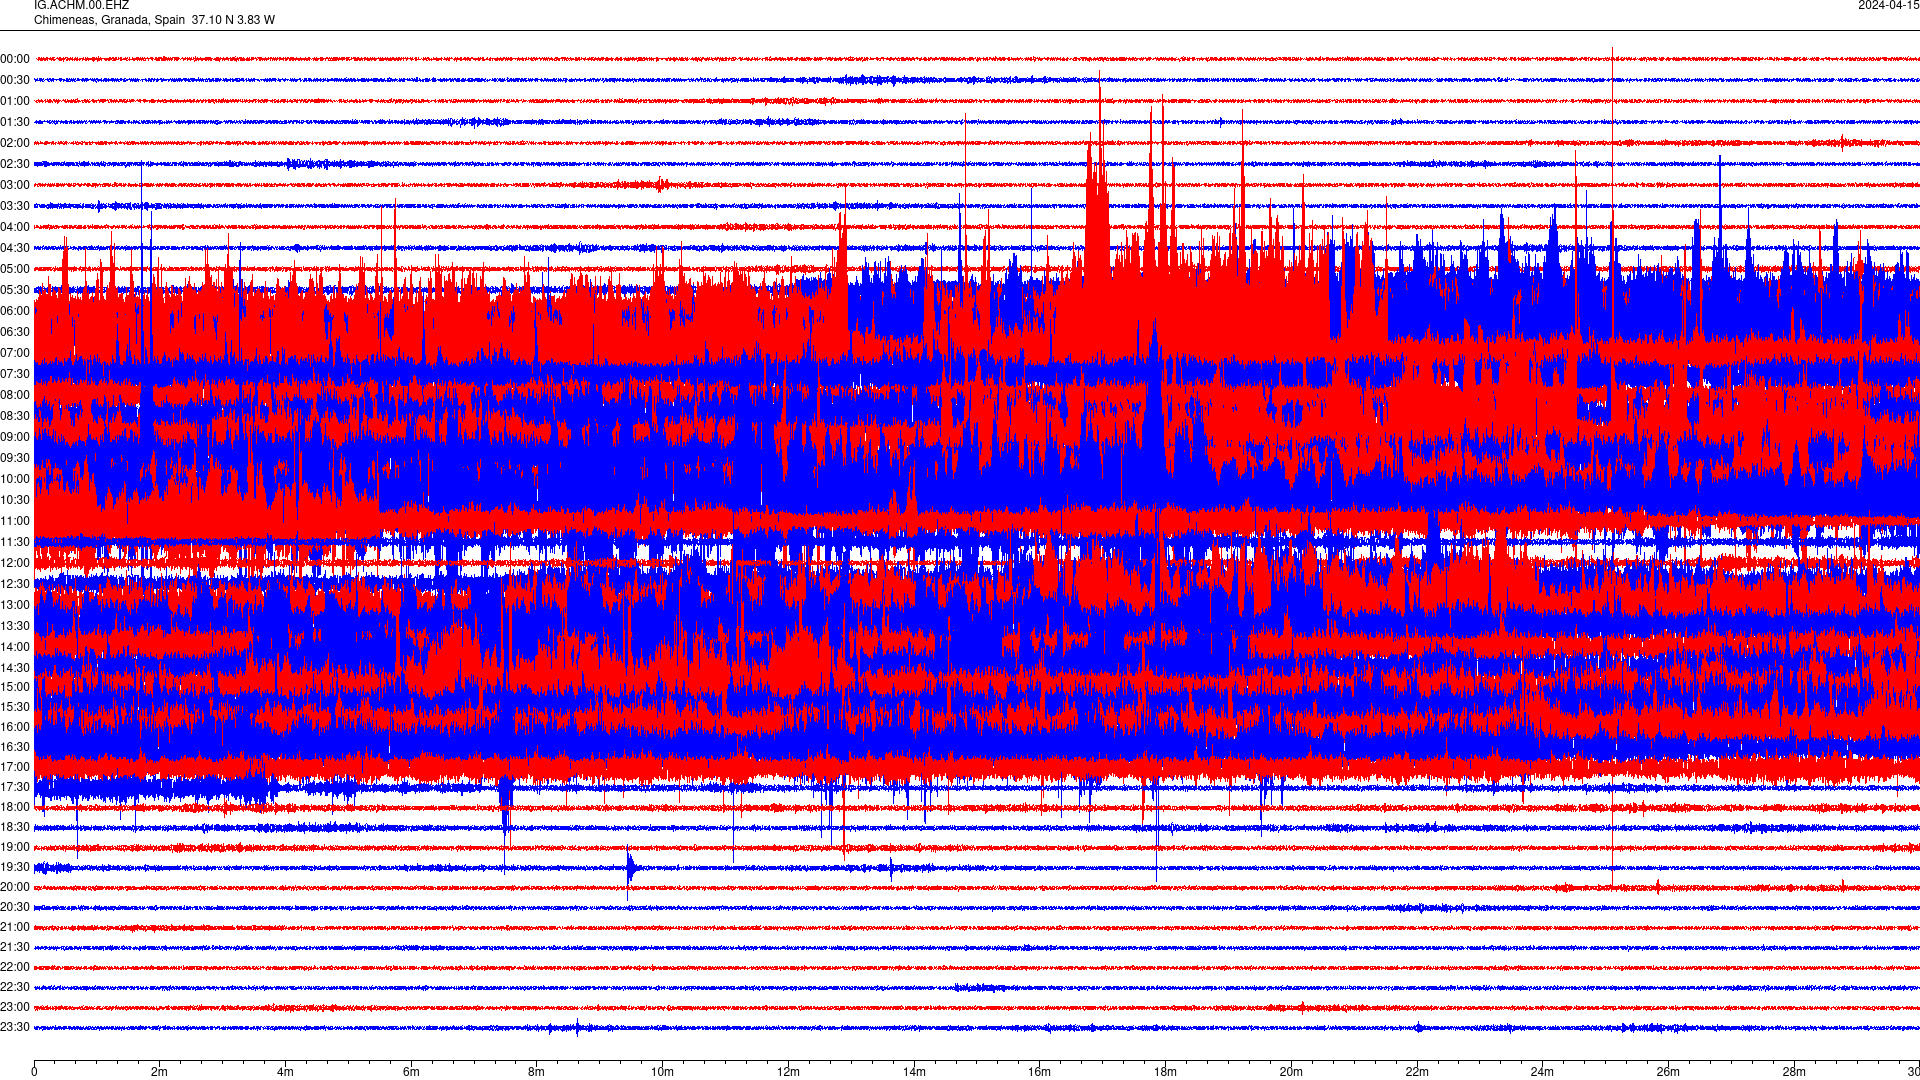1920x1080 pixels.
Task: Select the 10:30 time row label
Action: coord(15,500)
